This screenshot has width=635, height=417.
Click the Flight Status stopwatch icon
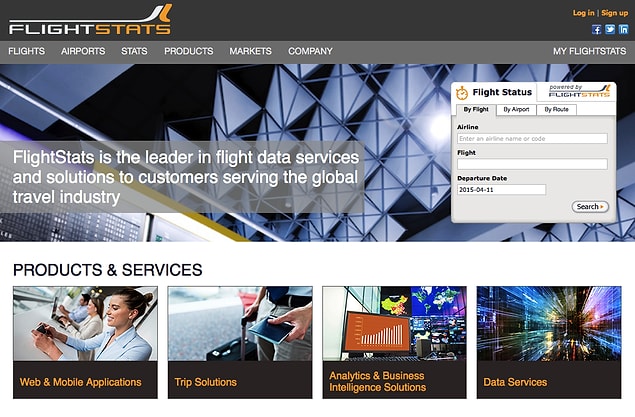coord(462,93)
